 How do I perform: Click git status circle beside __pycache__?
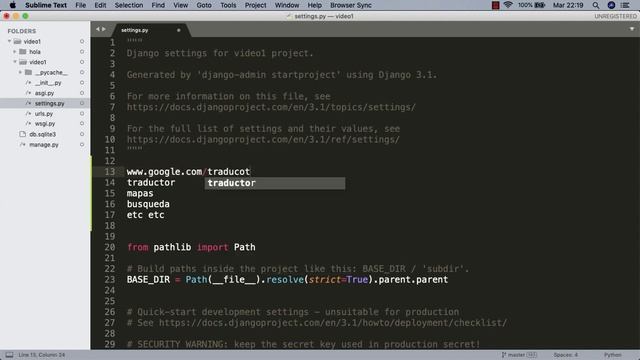click(x=82, y=72)
